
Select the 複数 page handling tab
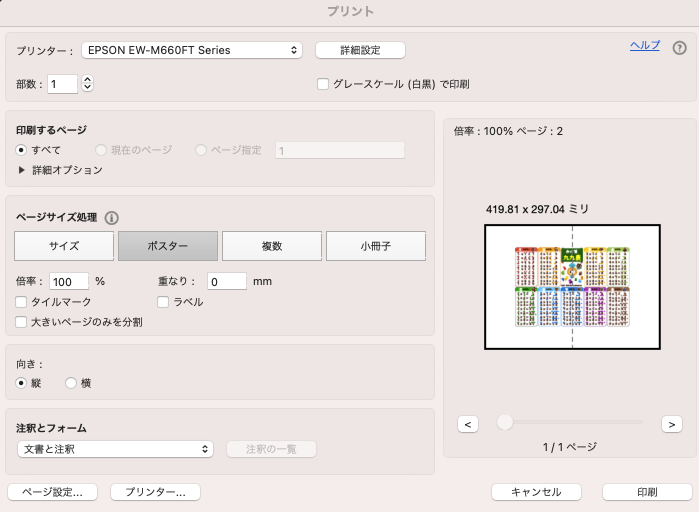[x=271, y=246]
